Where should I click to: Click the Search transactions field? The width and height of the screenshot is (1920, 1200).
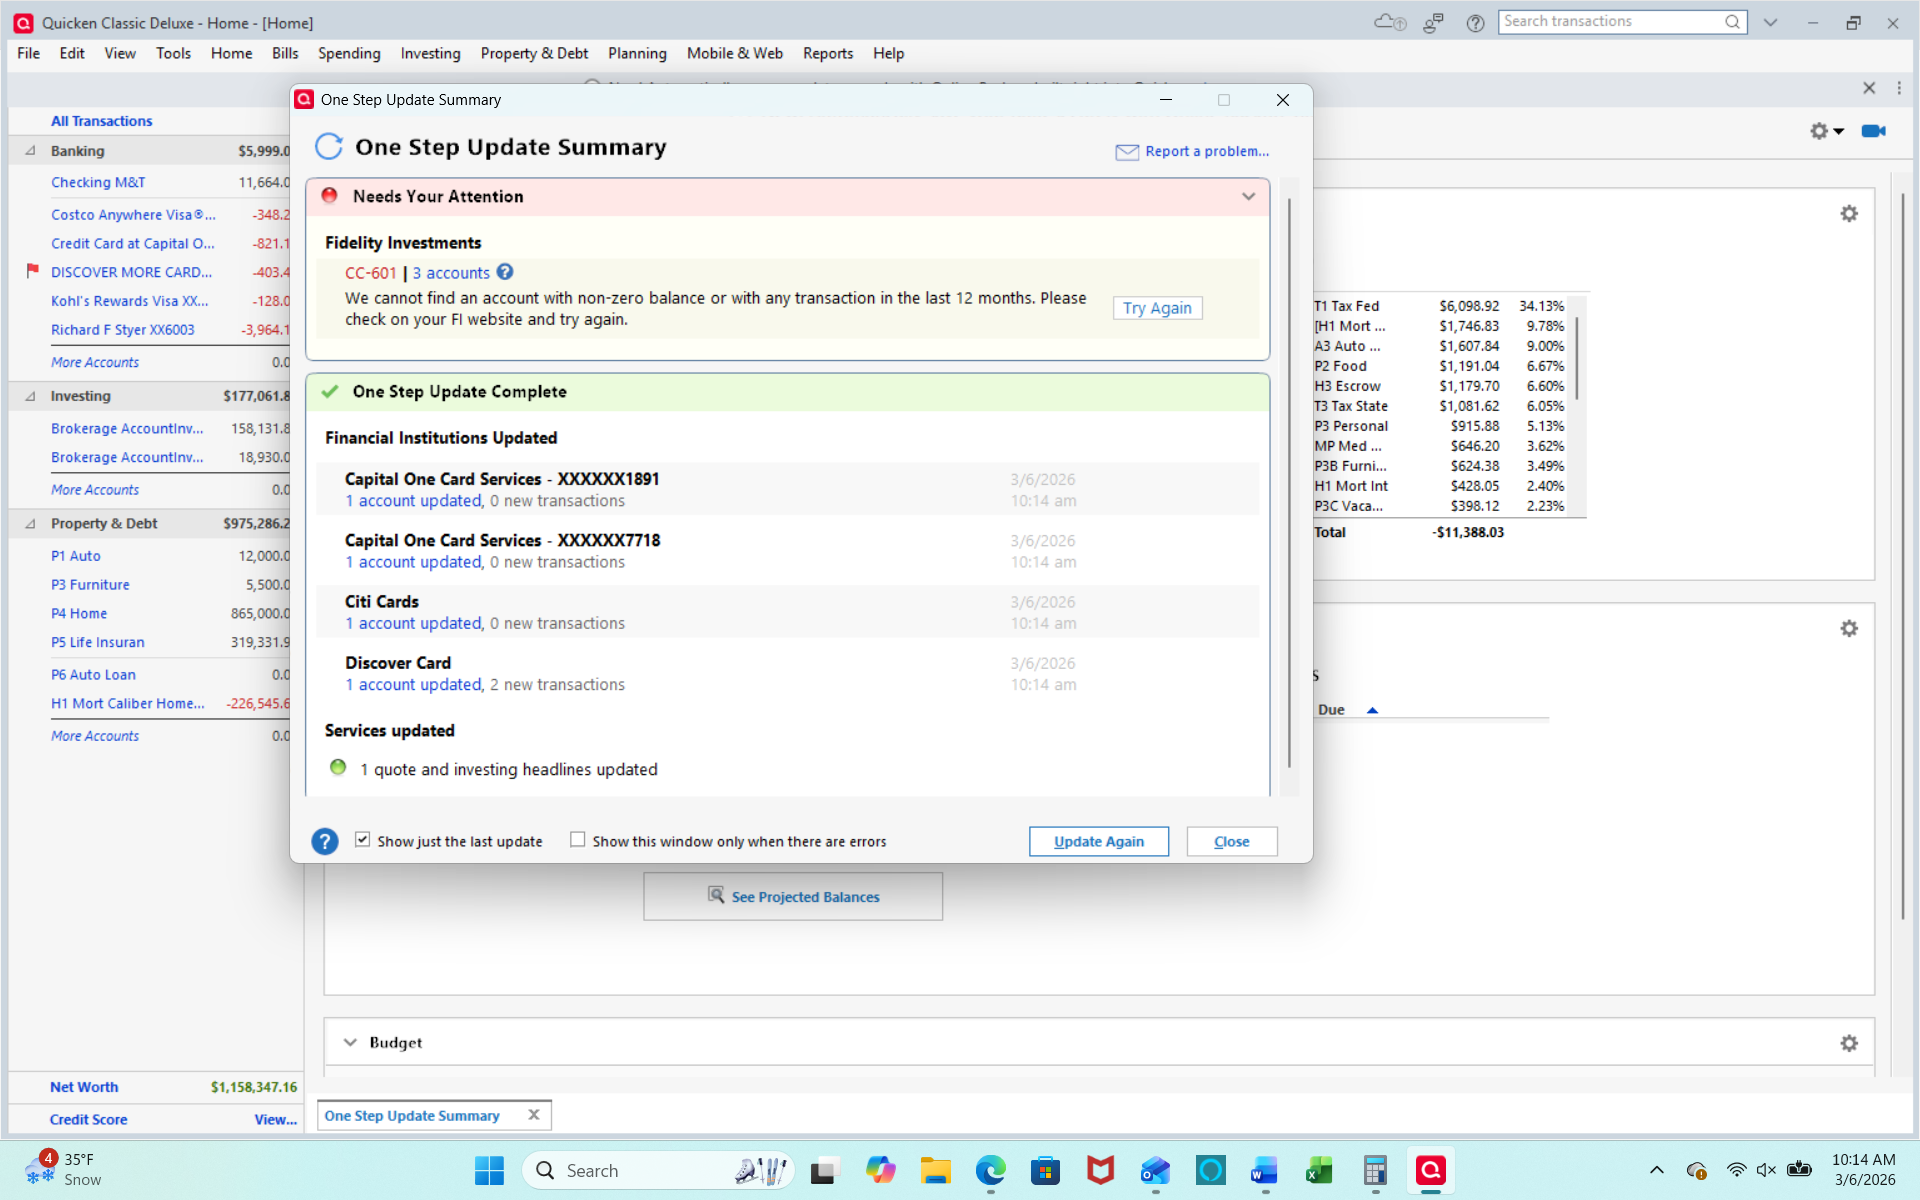click(1610, 22)
